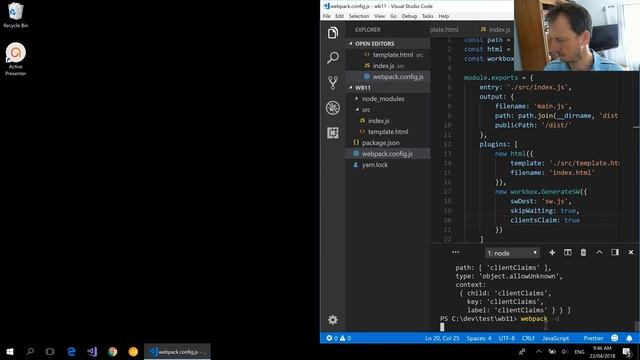Click the feedback smiley in status bar
The width and height of the screenshot is (640, 360).
pos(614,338)
